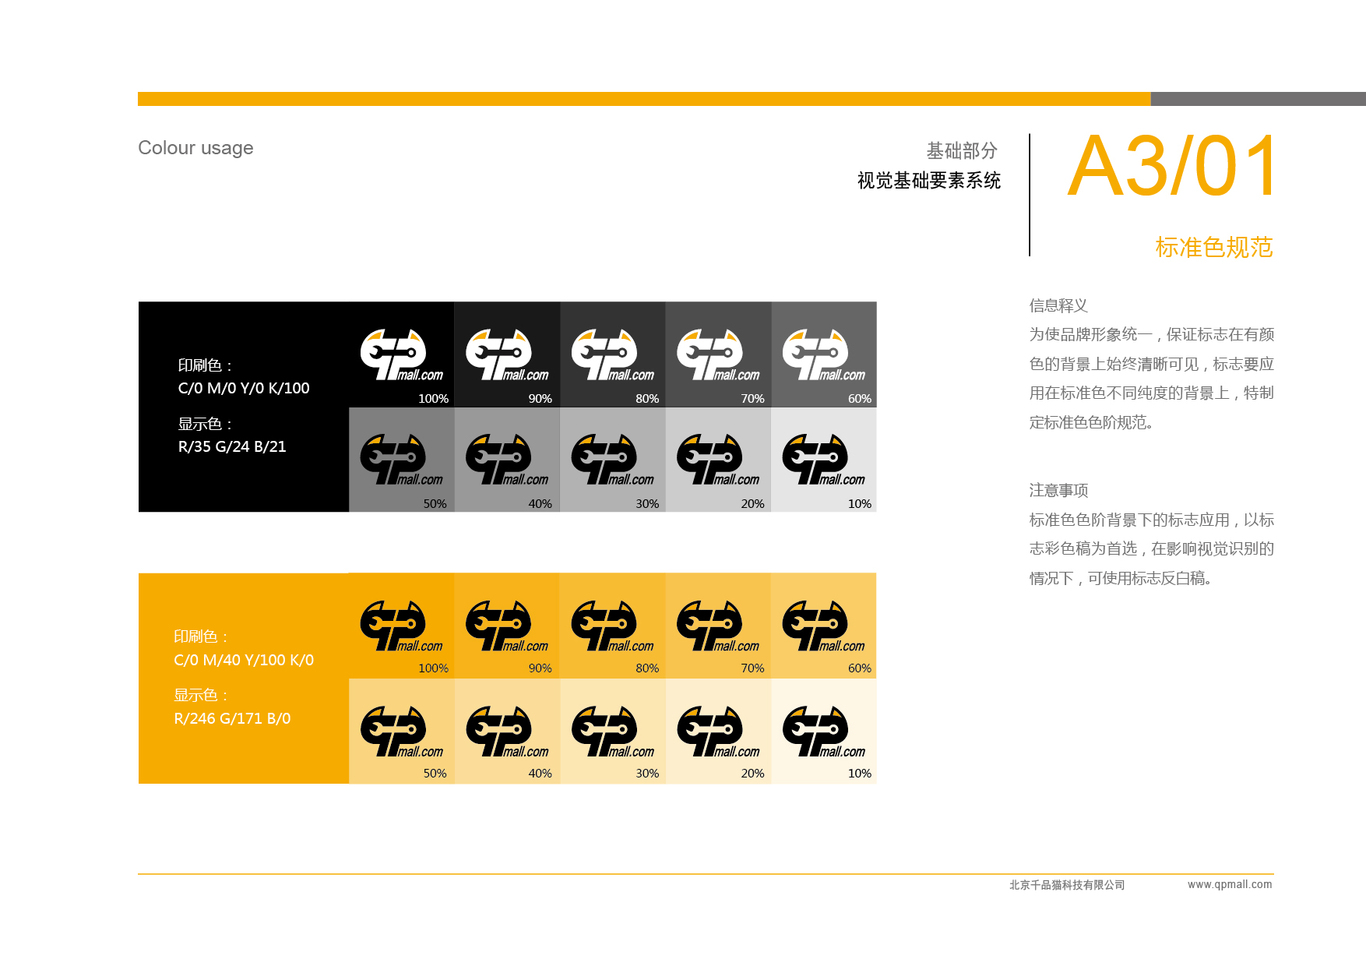Viewport: 1366px width, 966px height.
Task: Click the logo on 80% black swatch
Action: 613,355
